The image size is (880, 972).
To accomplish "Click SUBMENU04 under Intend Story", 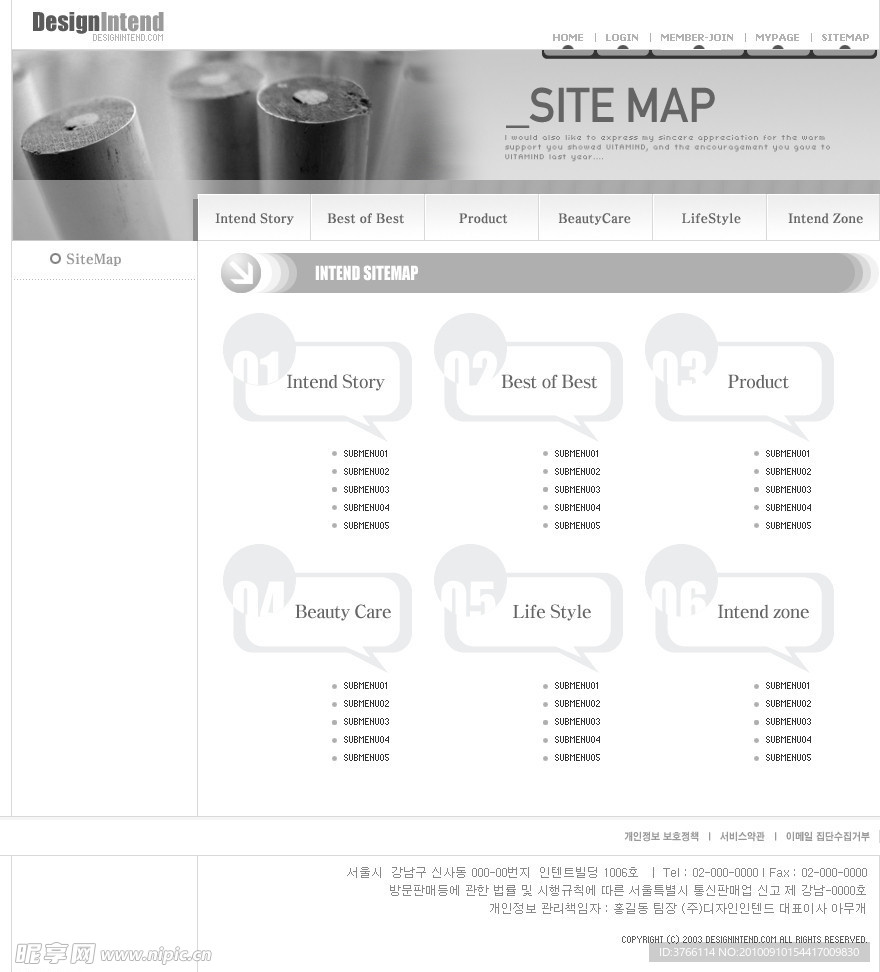I will (x=366, y=508).
